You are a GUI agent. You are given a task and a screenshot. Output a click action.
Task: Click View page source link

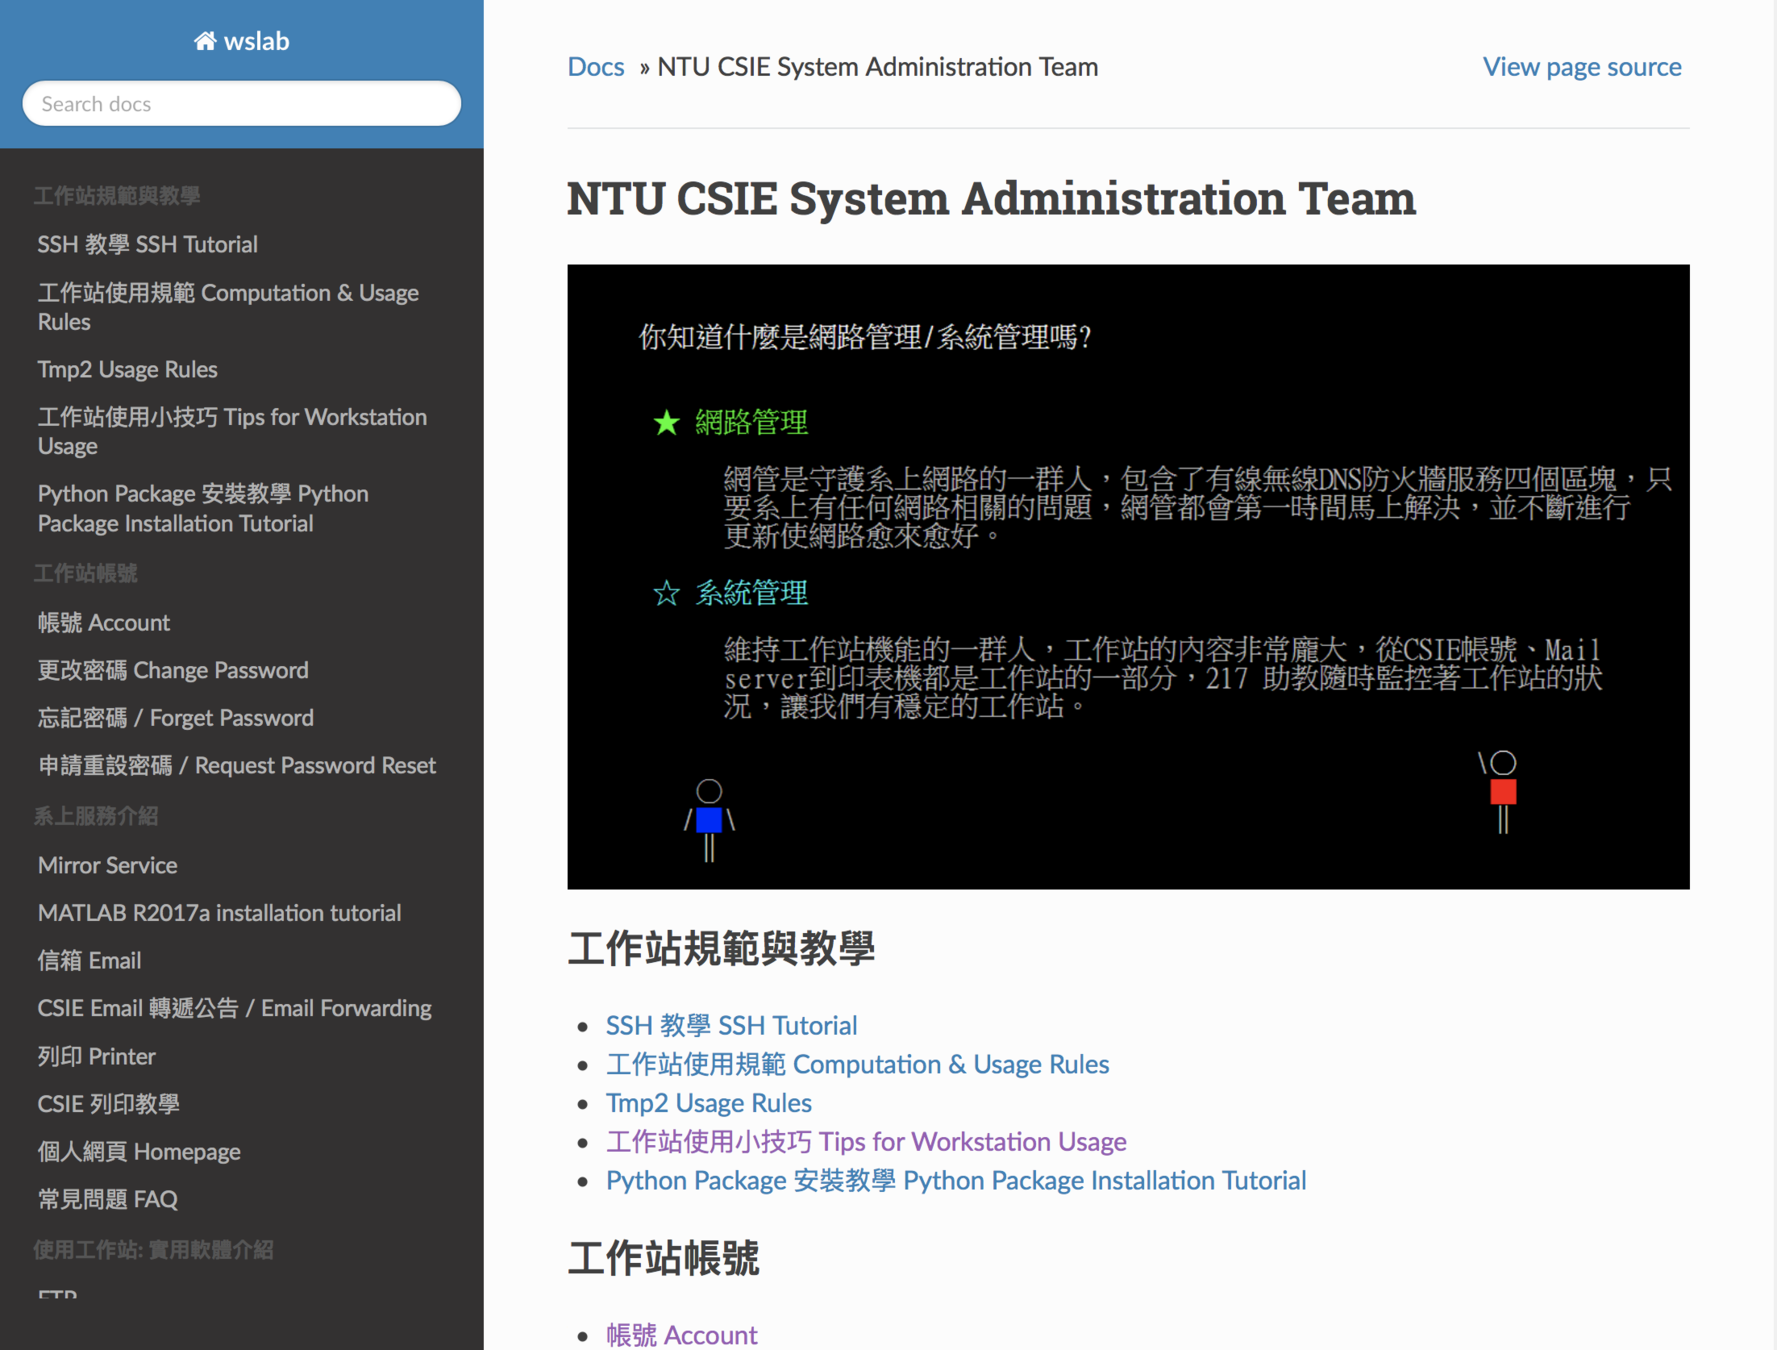click(x=1582, y=67)
